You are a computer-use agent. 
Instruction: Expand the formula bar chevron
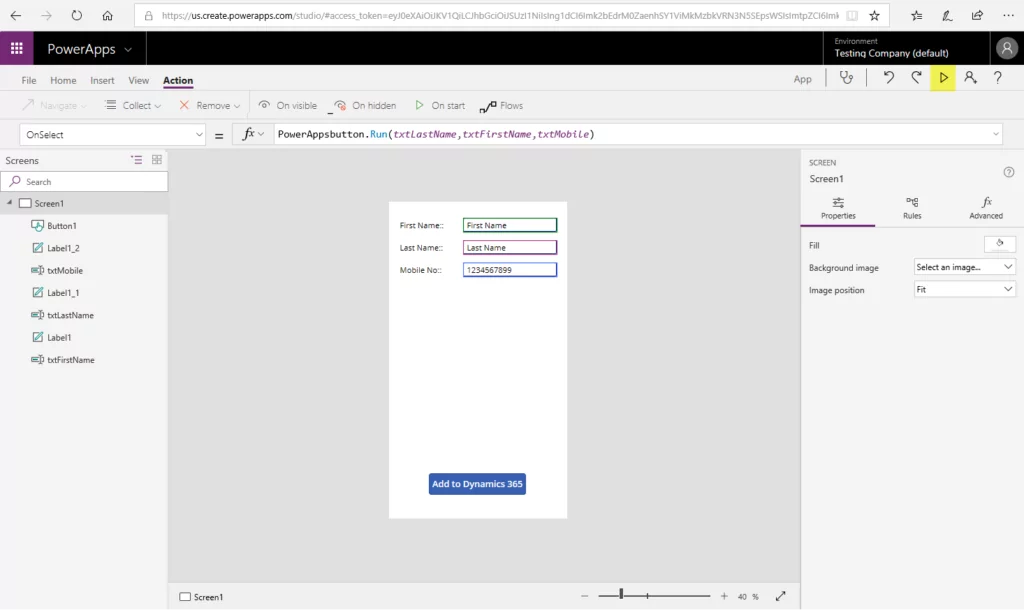click(995, 135)
